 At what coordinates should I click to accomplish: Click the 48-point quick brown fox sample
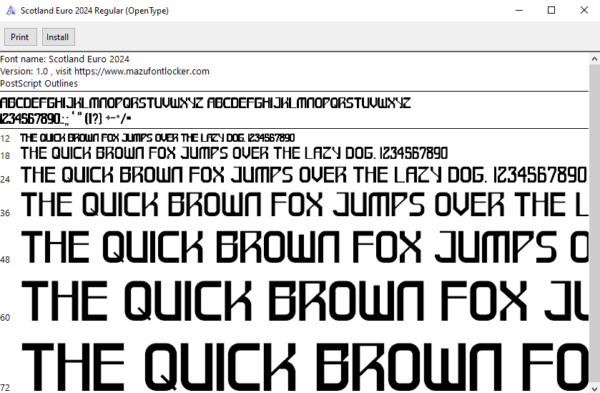tap(305, 247)
